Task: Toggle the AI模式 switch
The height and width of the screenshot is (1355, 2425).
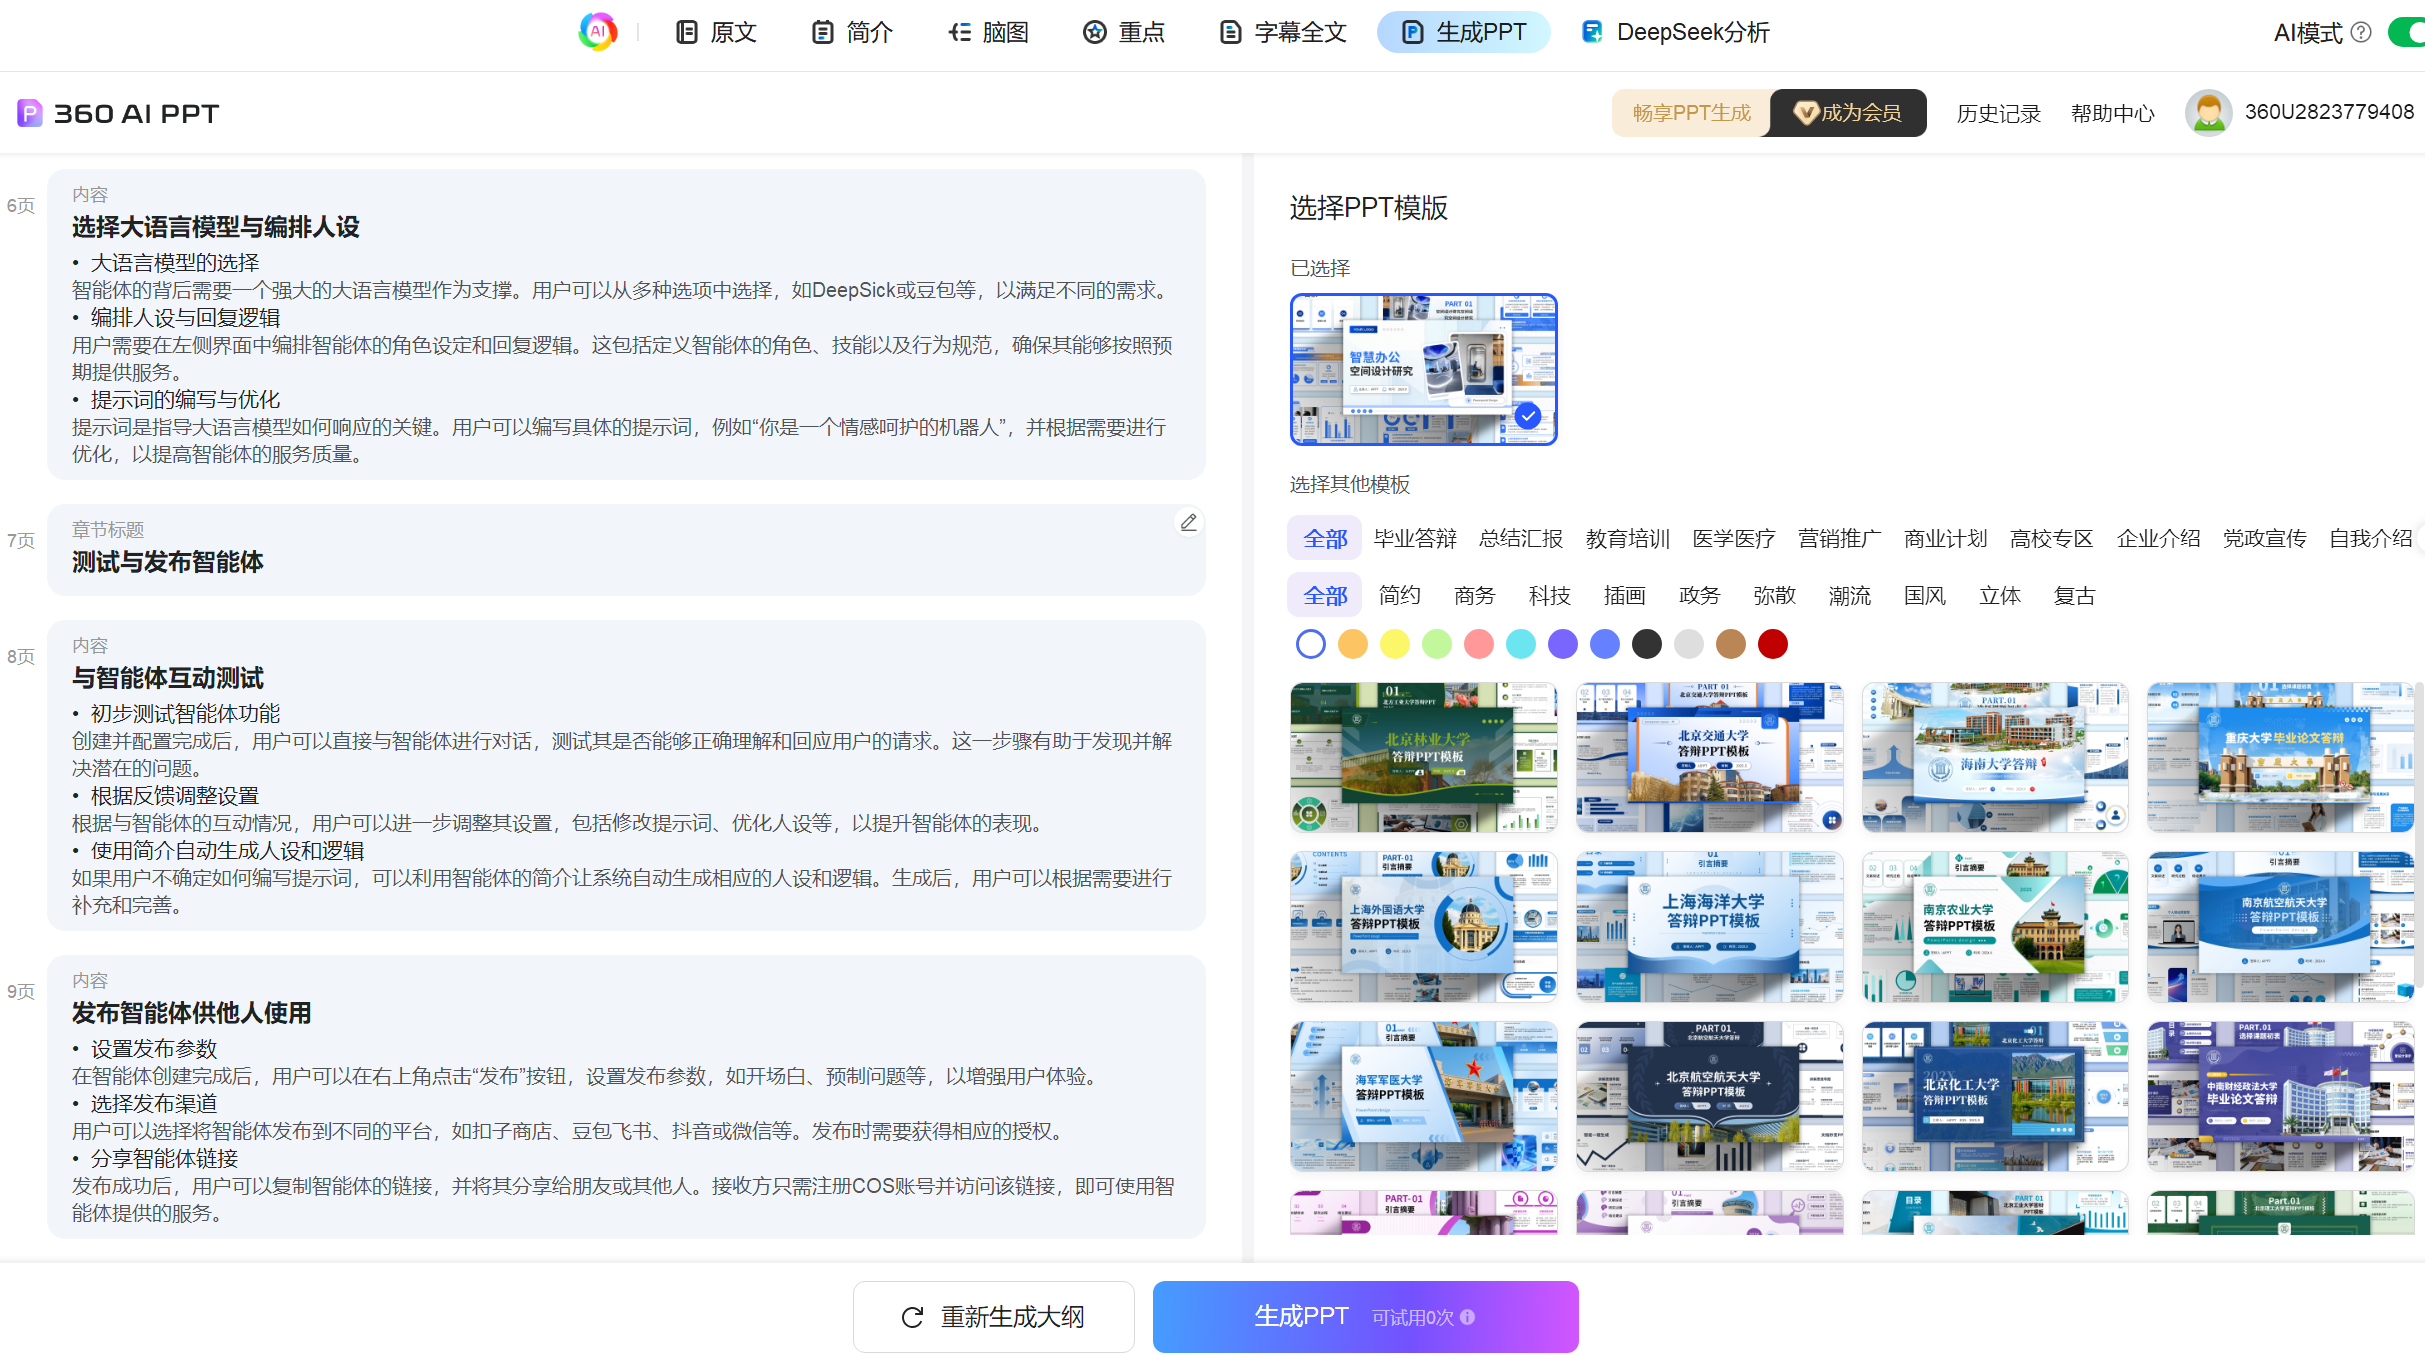Action: (x=2408, y=32)
